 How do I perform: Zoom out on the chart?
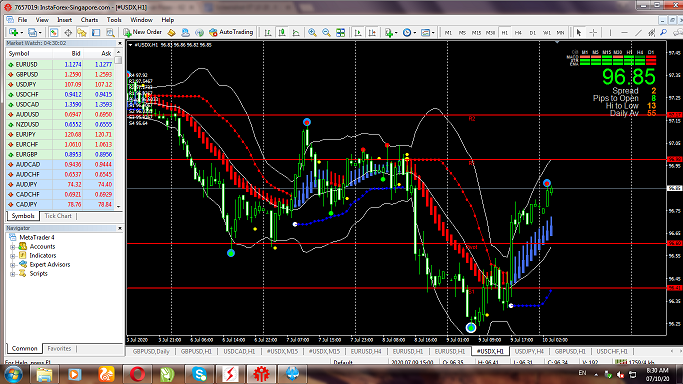(326, 32)
